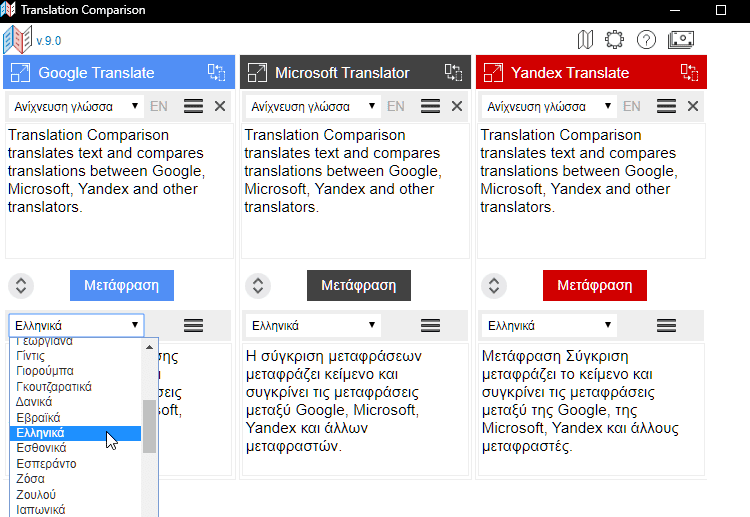Click the EN language label in Microsoft panel
The image size is (750, 517).
point(396,106)
